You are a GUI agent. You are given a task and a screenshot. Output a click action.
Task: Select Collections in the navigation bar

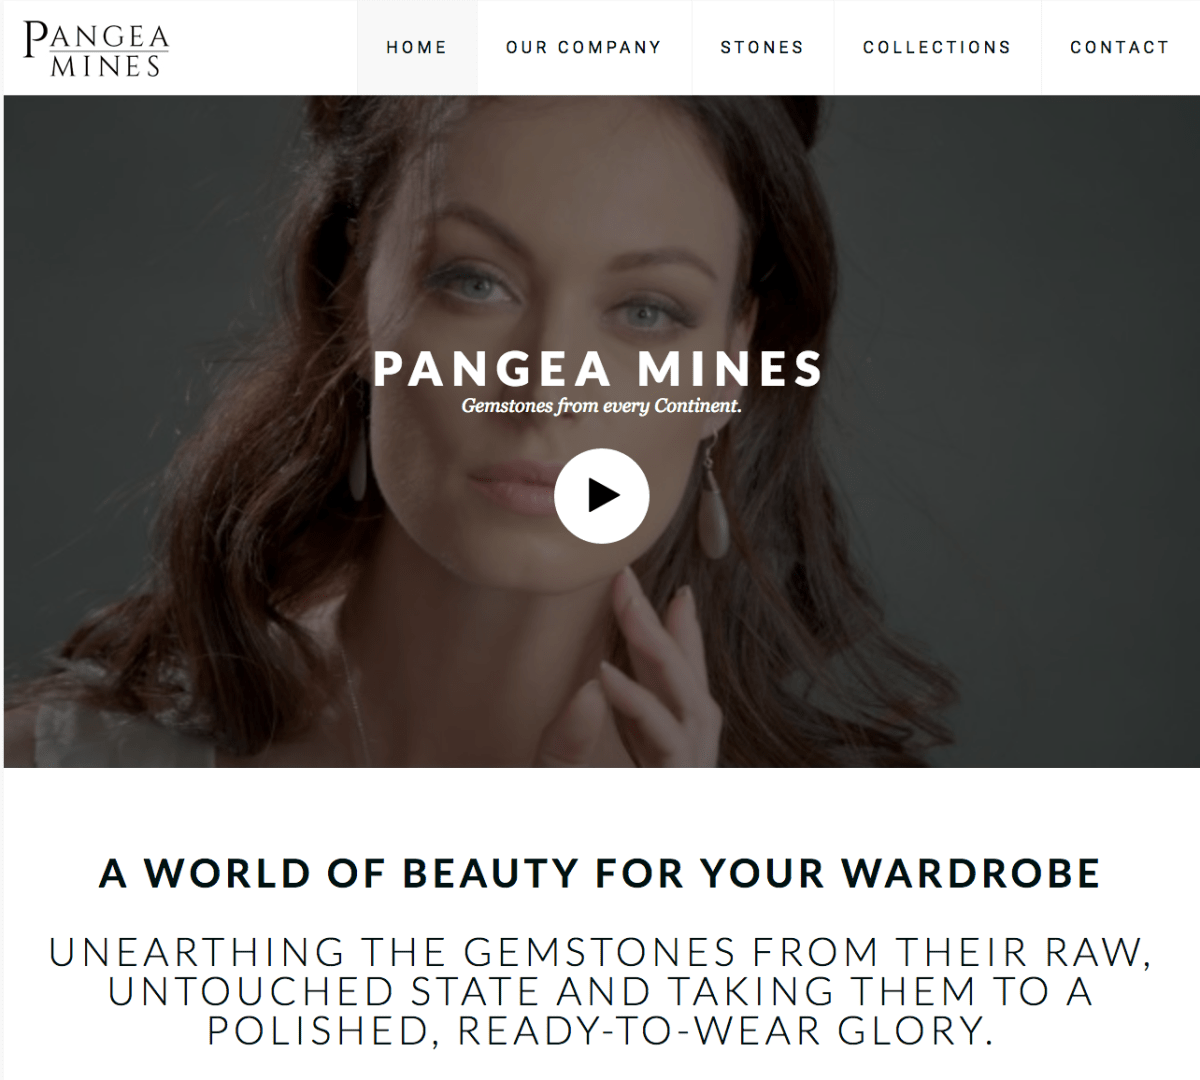(937, 47)
